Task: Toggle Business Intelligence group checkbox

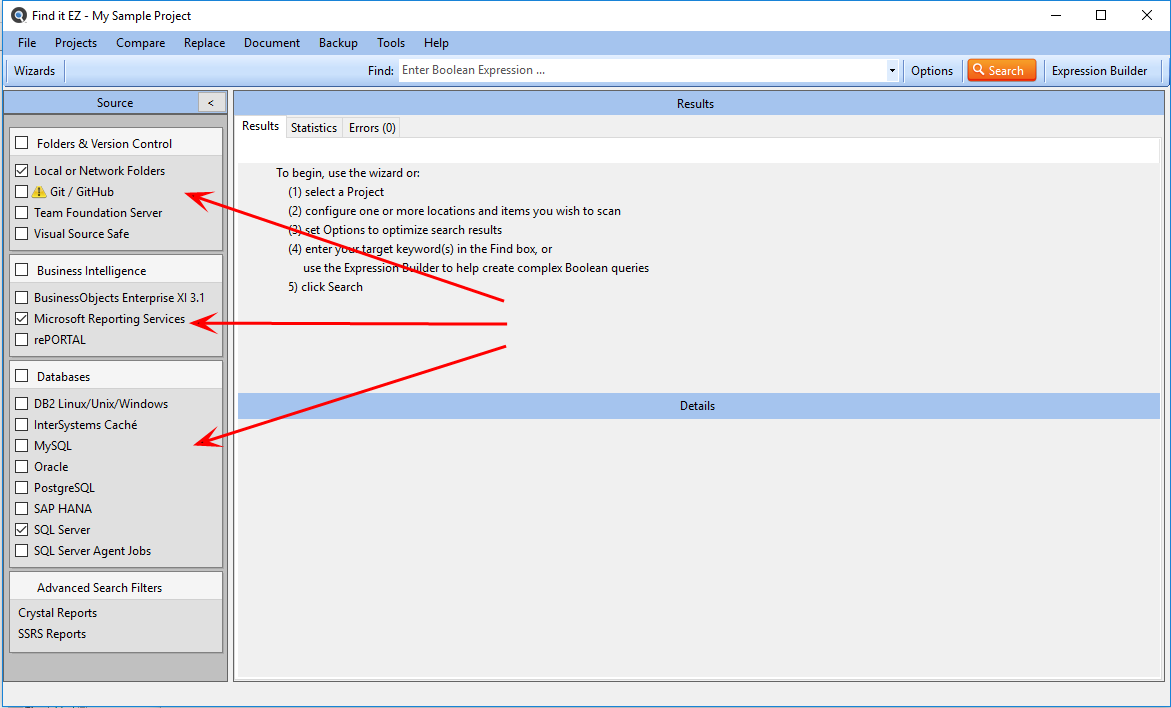Action: [22, 270]
